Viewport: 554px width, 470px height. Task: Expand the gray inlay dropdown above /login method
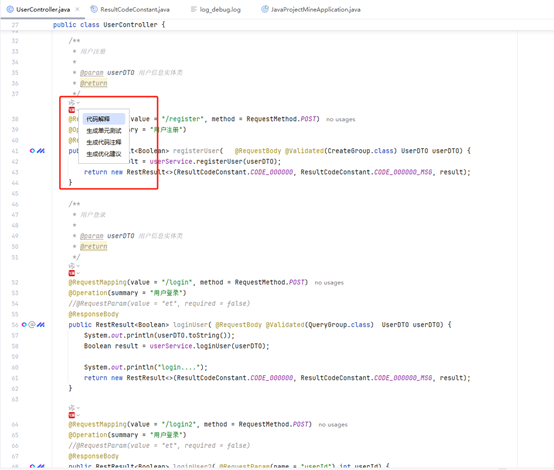click(x=74, y=266)
